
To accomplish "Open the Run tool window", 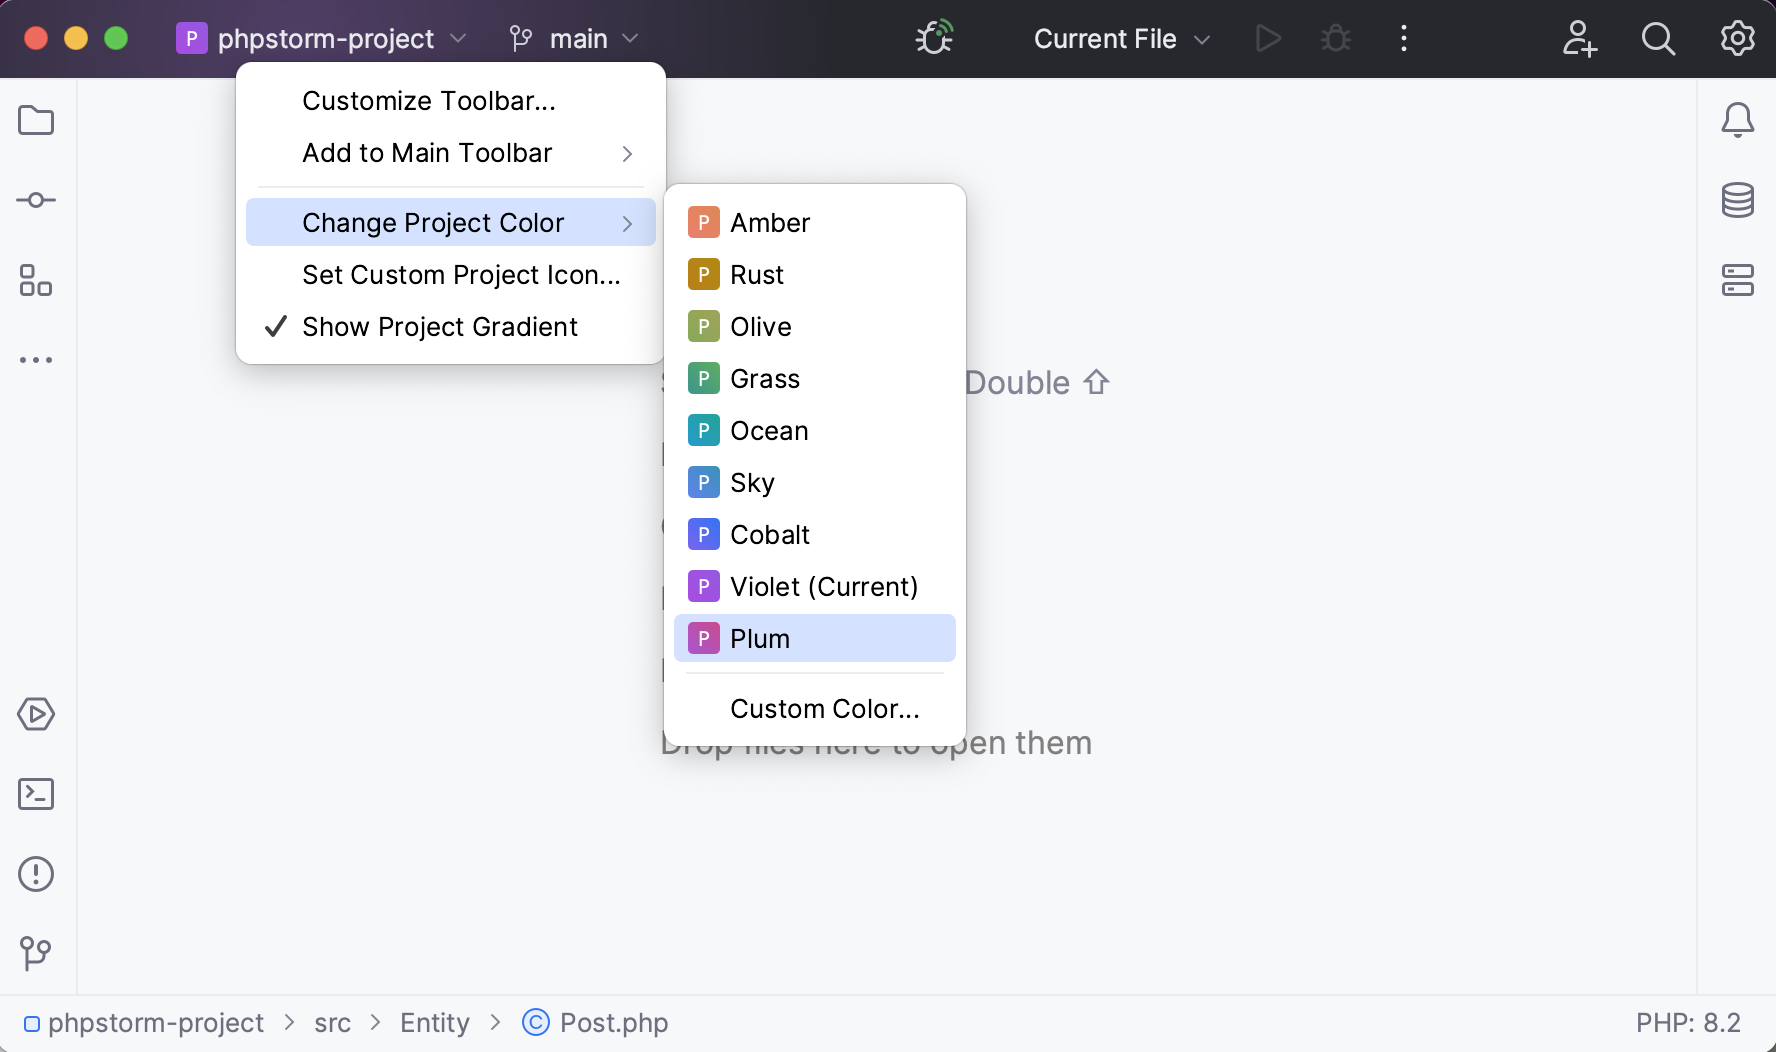I will (x=36, y=714).
